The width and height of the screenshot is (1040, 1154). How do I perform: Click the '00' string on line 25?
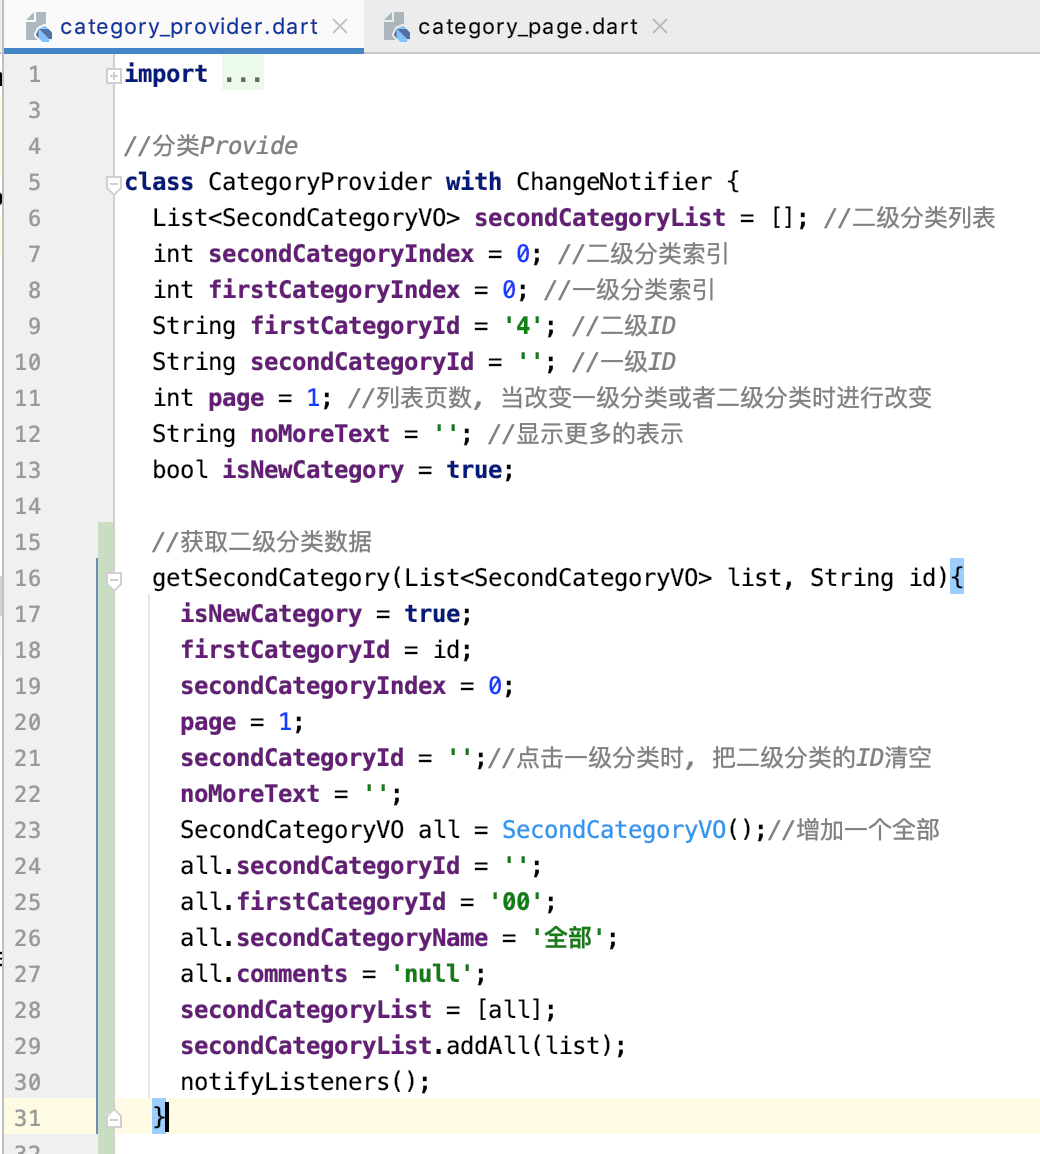(x=516, y=902)
